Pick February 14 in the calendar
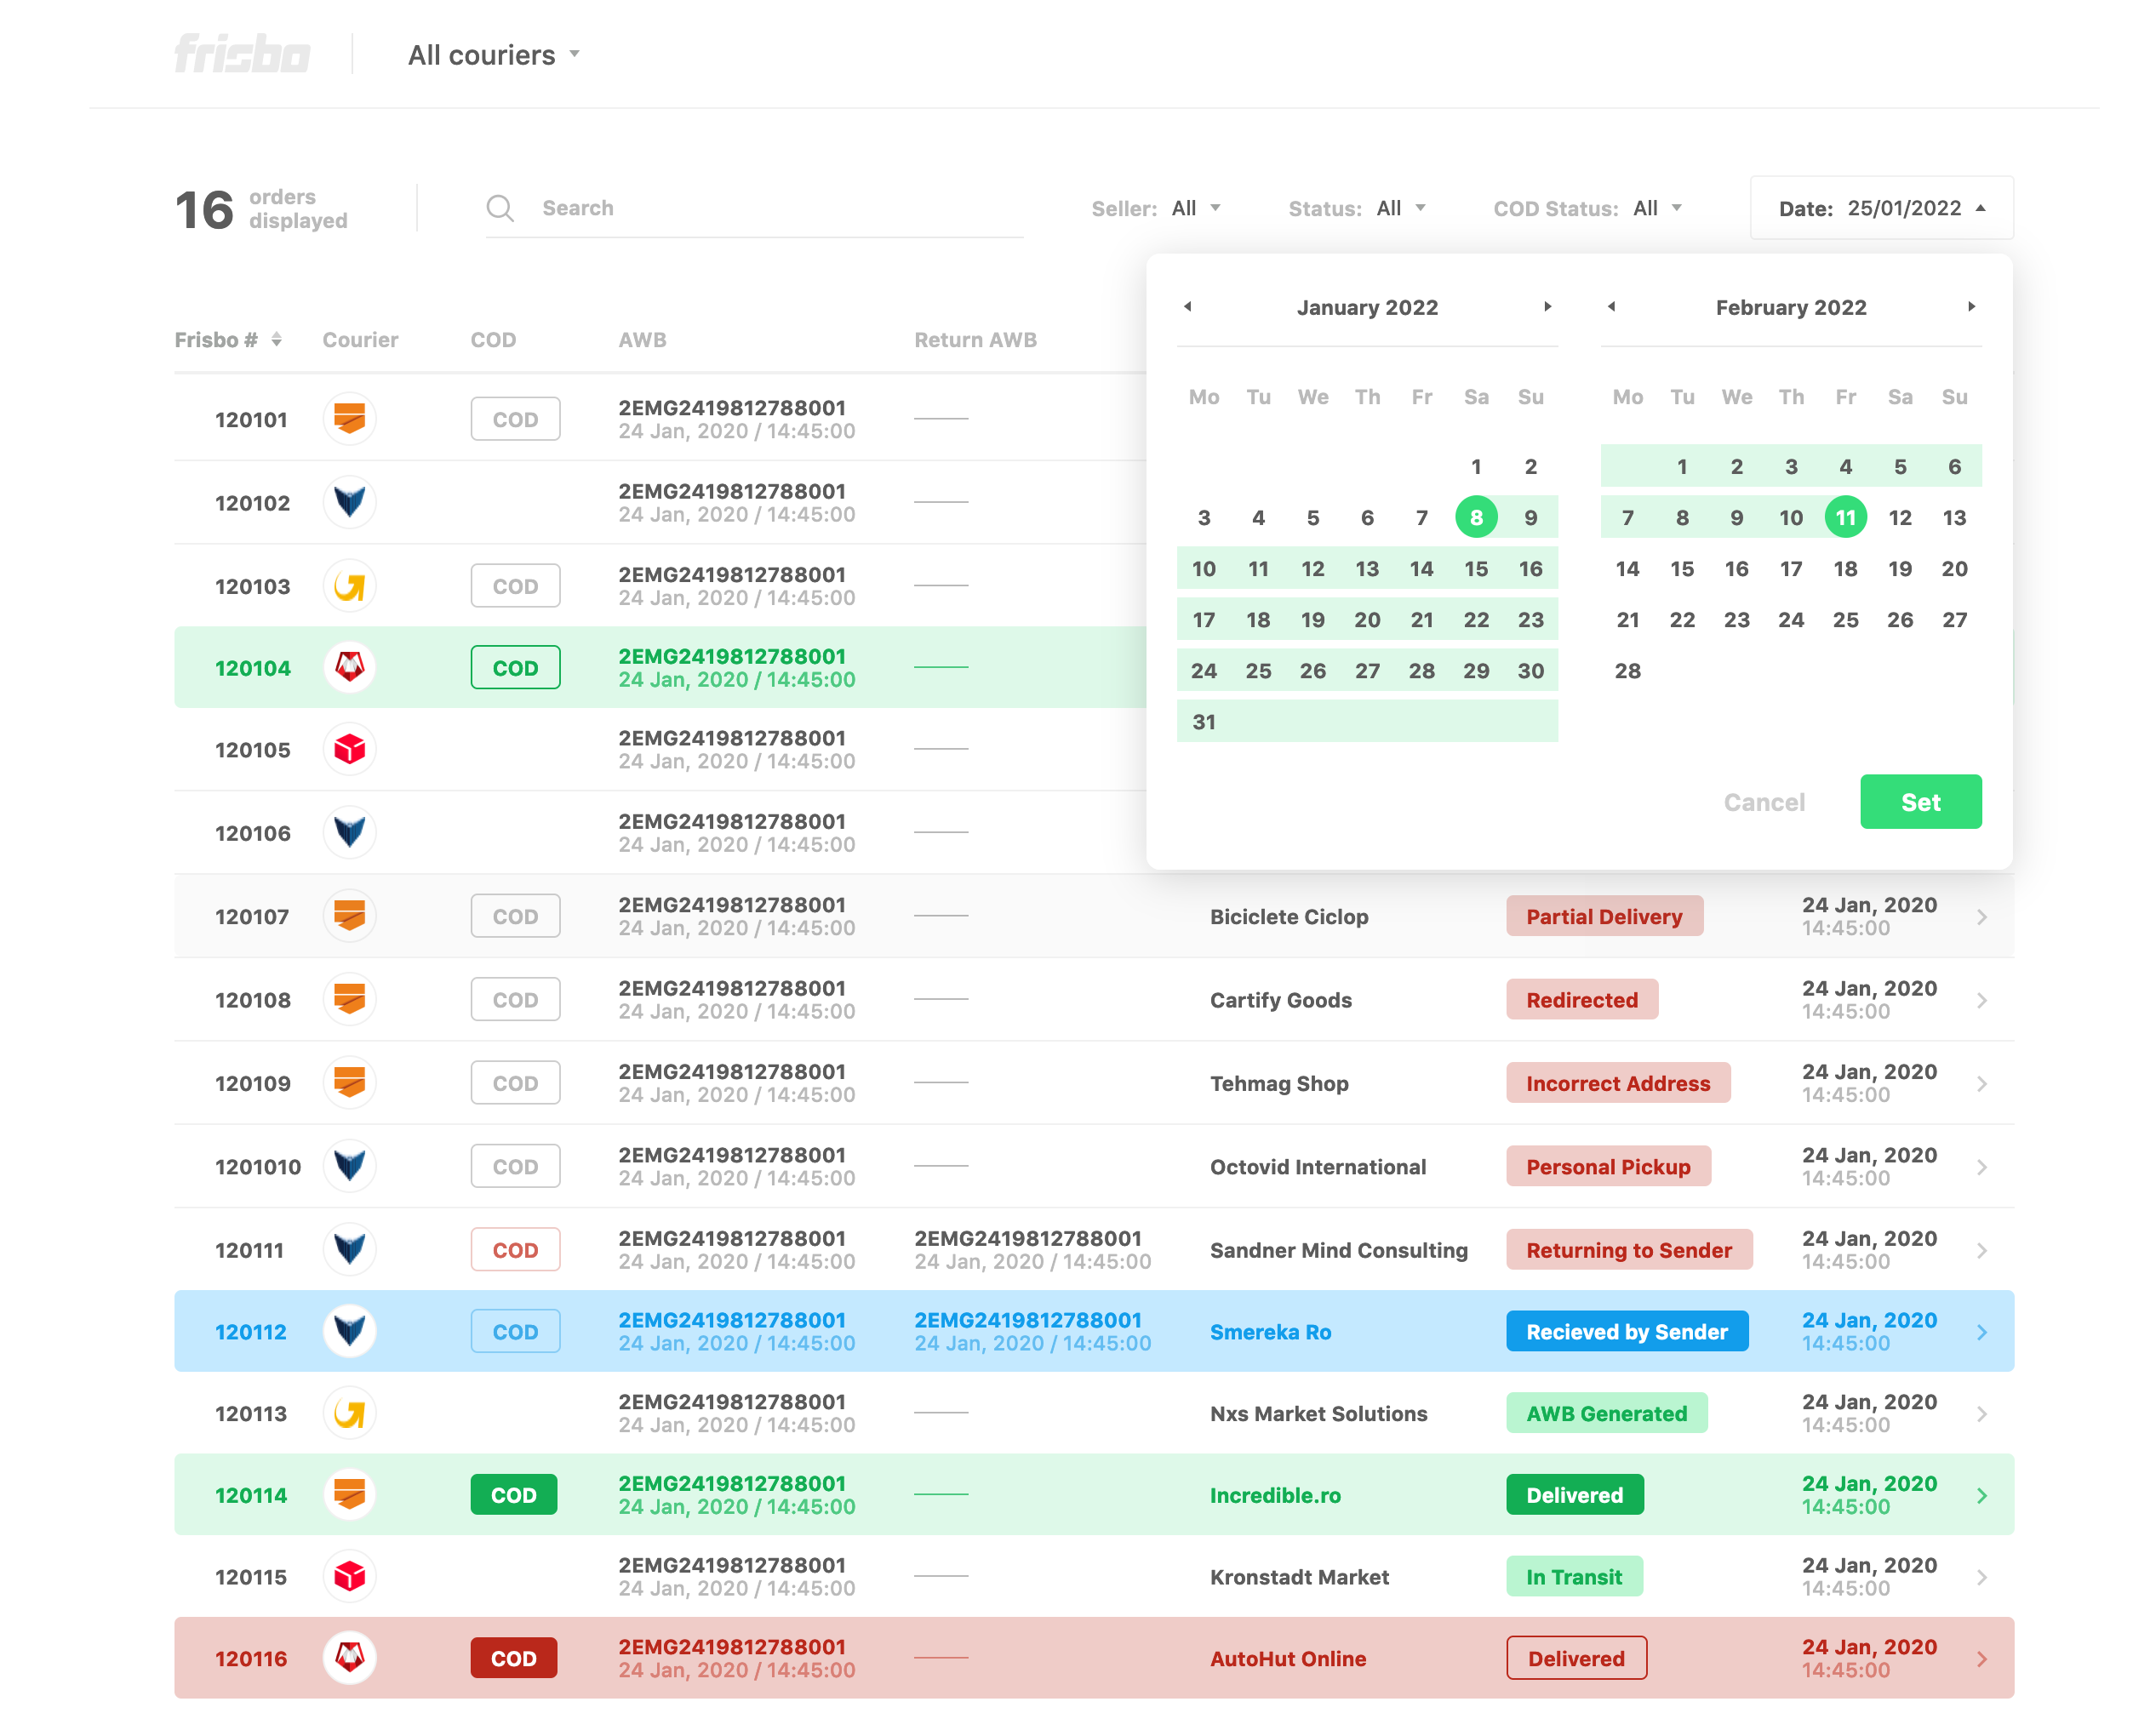This screenshot has height=1736, width=2133. (1627, 569)
